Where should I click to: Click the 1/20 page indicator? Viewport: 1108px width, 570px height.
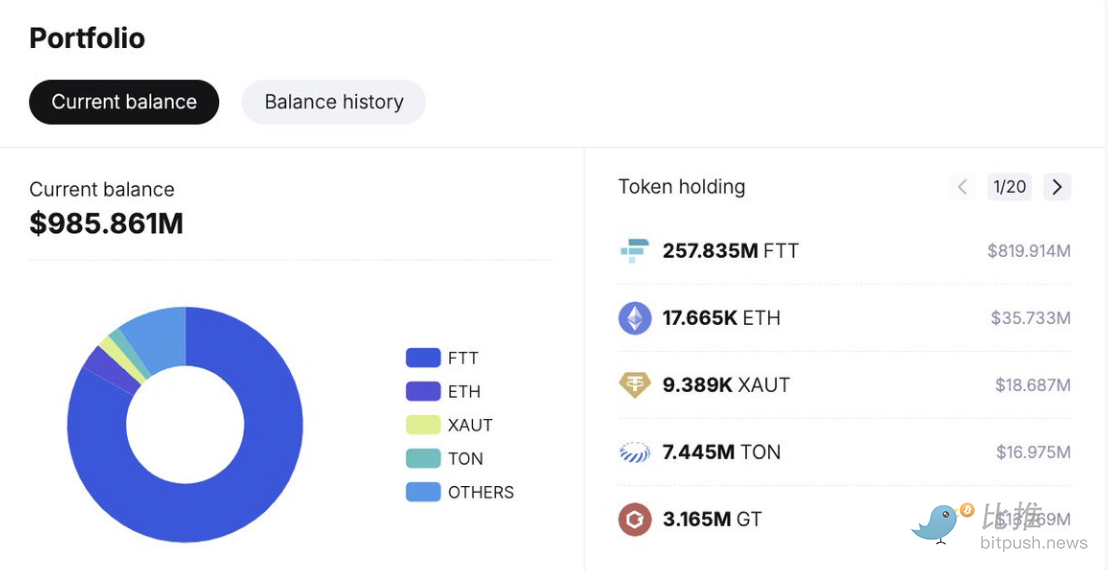pyautogui.click(x=1009, y=187)
